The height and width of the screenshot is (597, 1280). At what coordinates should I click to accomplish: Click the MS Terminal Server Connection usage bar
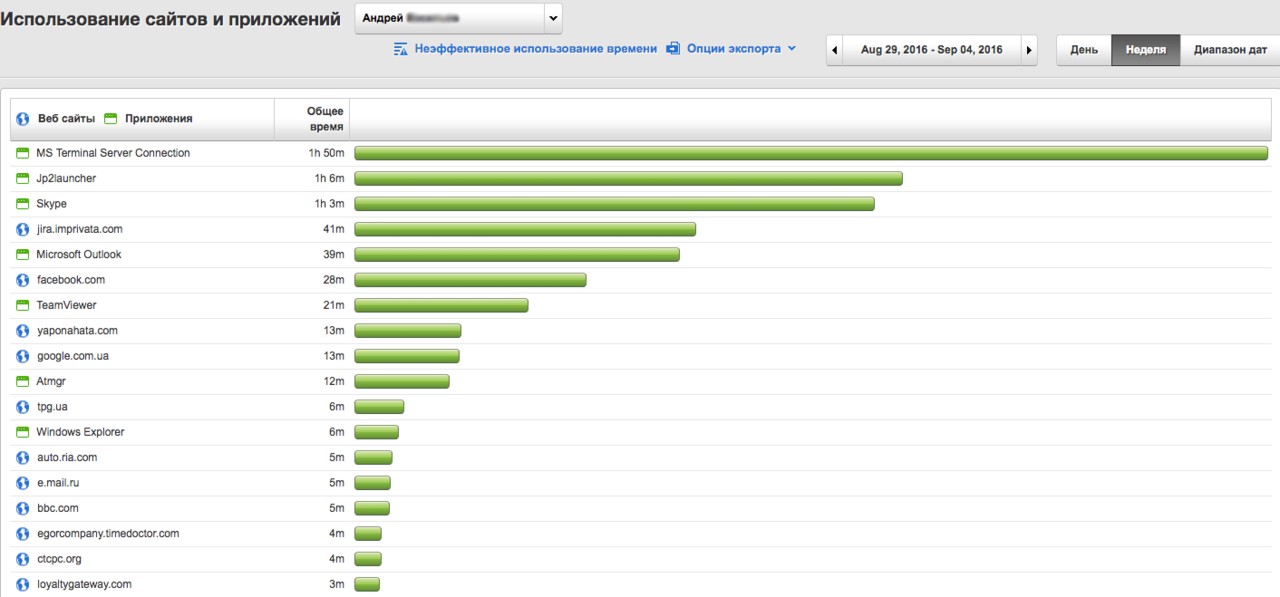[811, 153]
